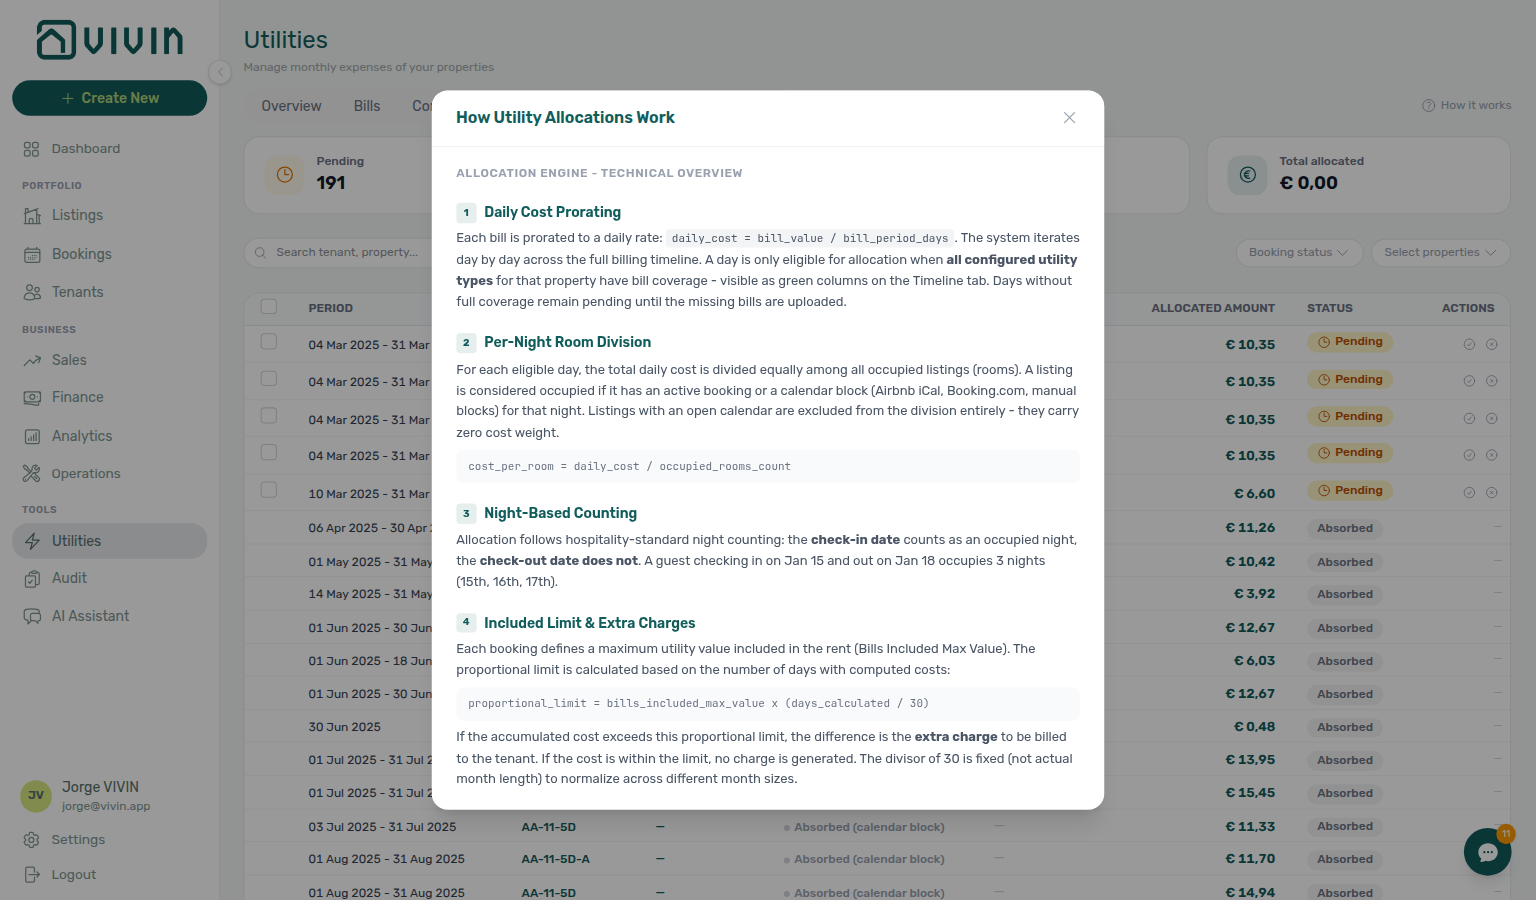Image resolution: width=1536 pixels, height=900 pixels.
Task: Click the VIVIN logo
Action: point(110,40)
